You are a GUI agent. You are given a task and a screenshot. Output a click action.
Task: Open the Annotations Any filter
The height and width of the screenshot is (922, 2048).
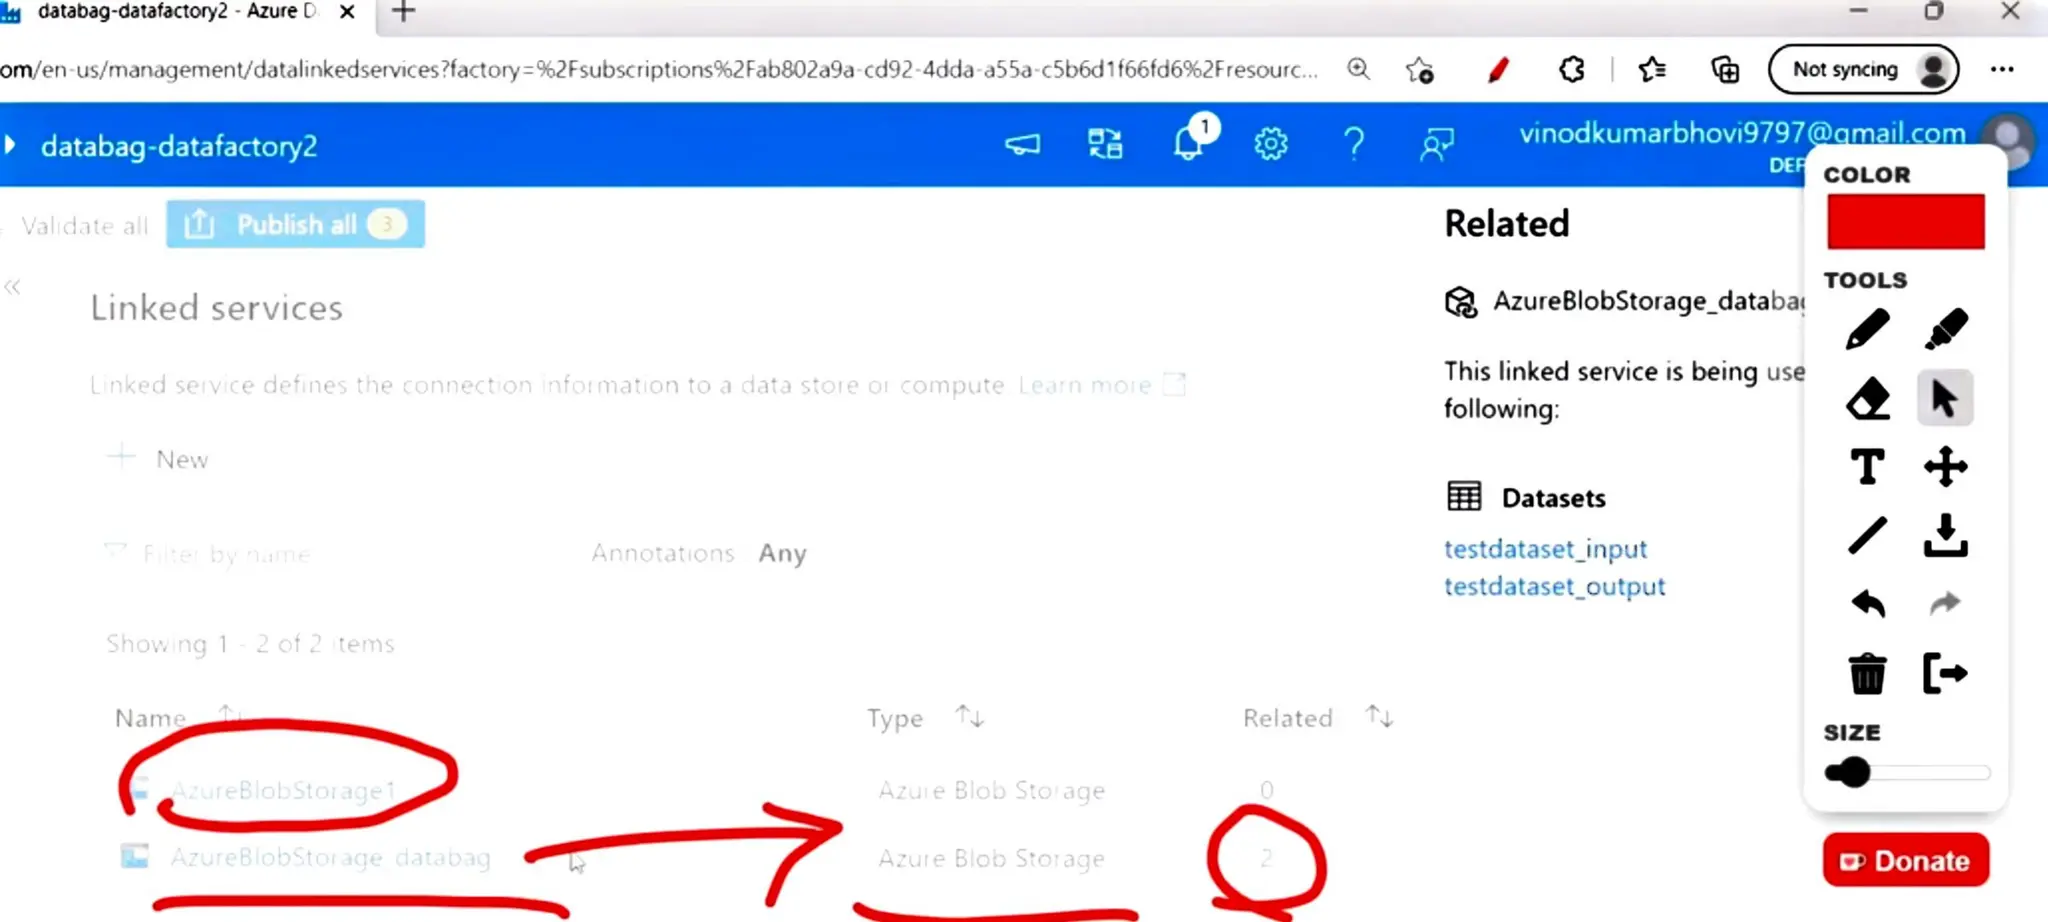(699, 553)
